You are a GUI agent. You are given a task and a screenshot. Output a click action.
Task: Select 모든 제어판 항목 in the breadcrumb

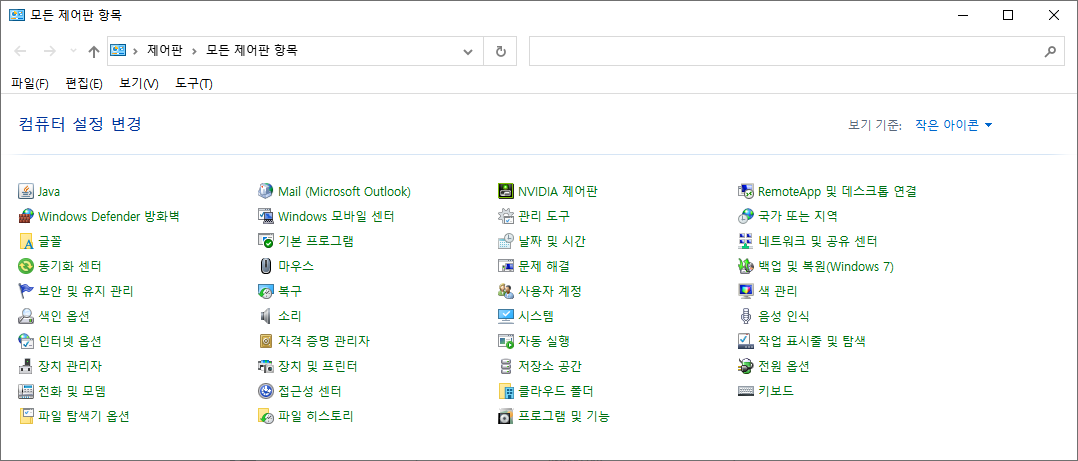[252, 51]
